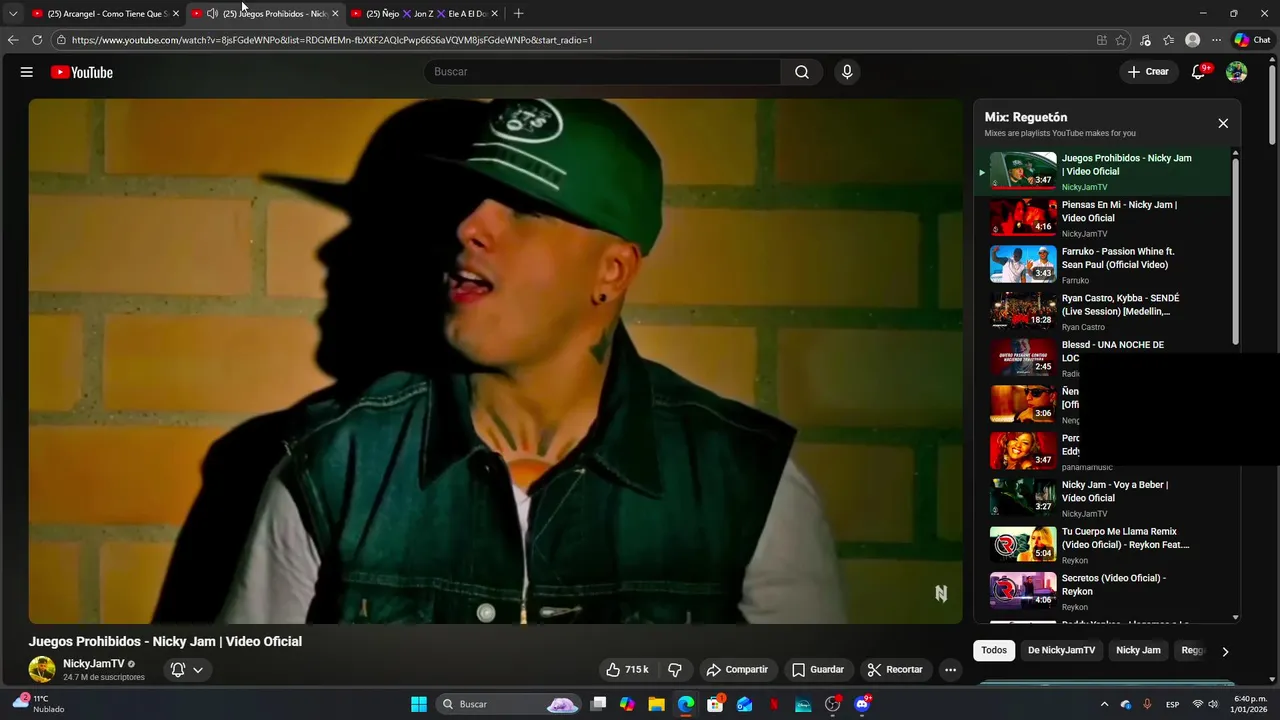Open Task View from the taskbar
Screen dimensions: 1280x720
(598, 704)
